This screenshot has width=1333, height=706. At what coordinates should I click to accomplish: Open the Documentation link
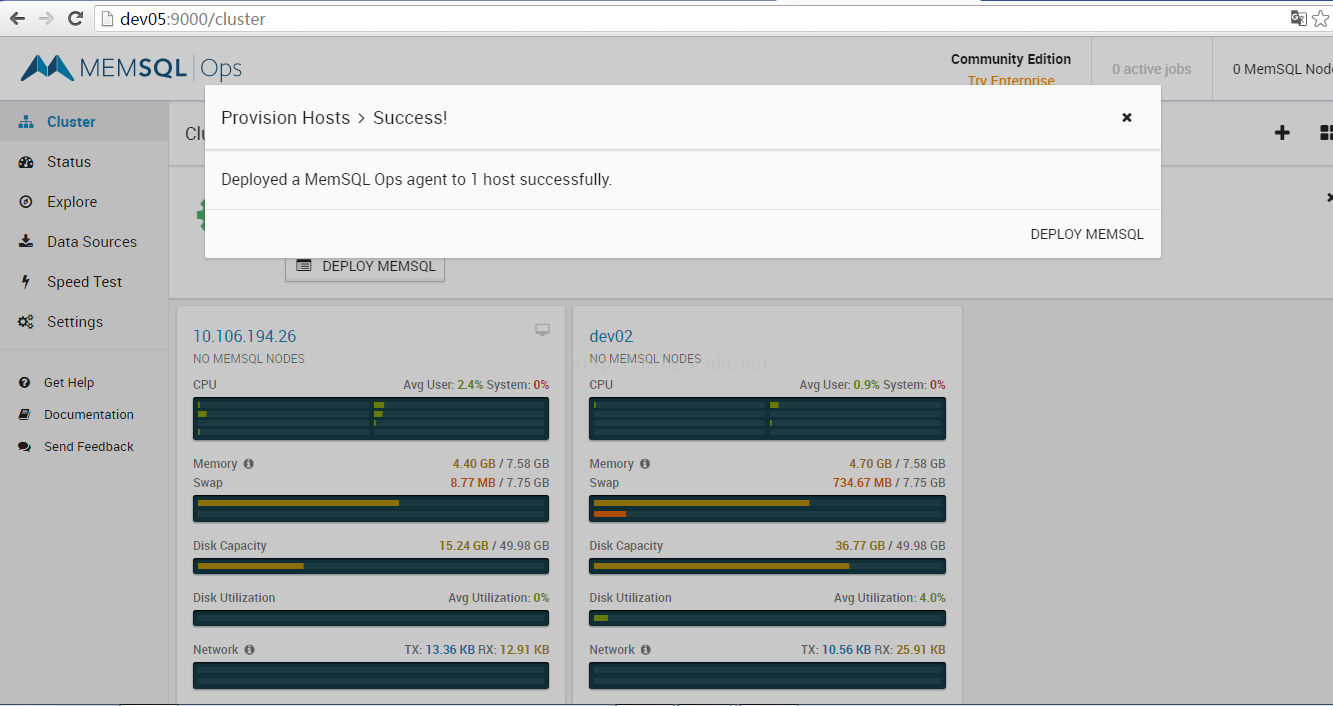pyautogui.click(x=89, y=415)
